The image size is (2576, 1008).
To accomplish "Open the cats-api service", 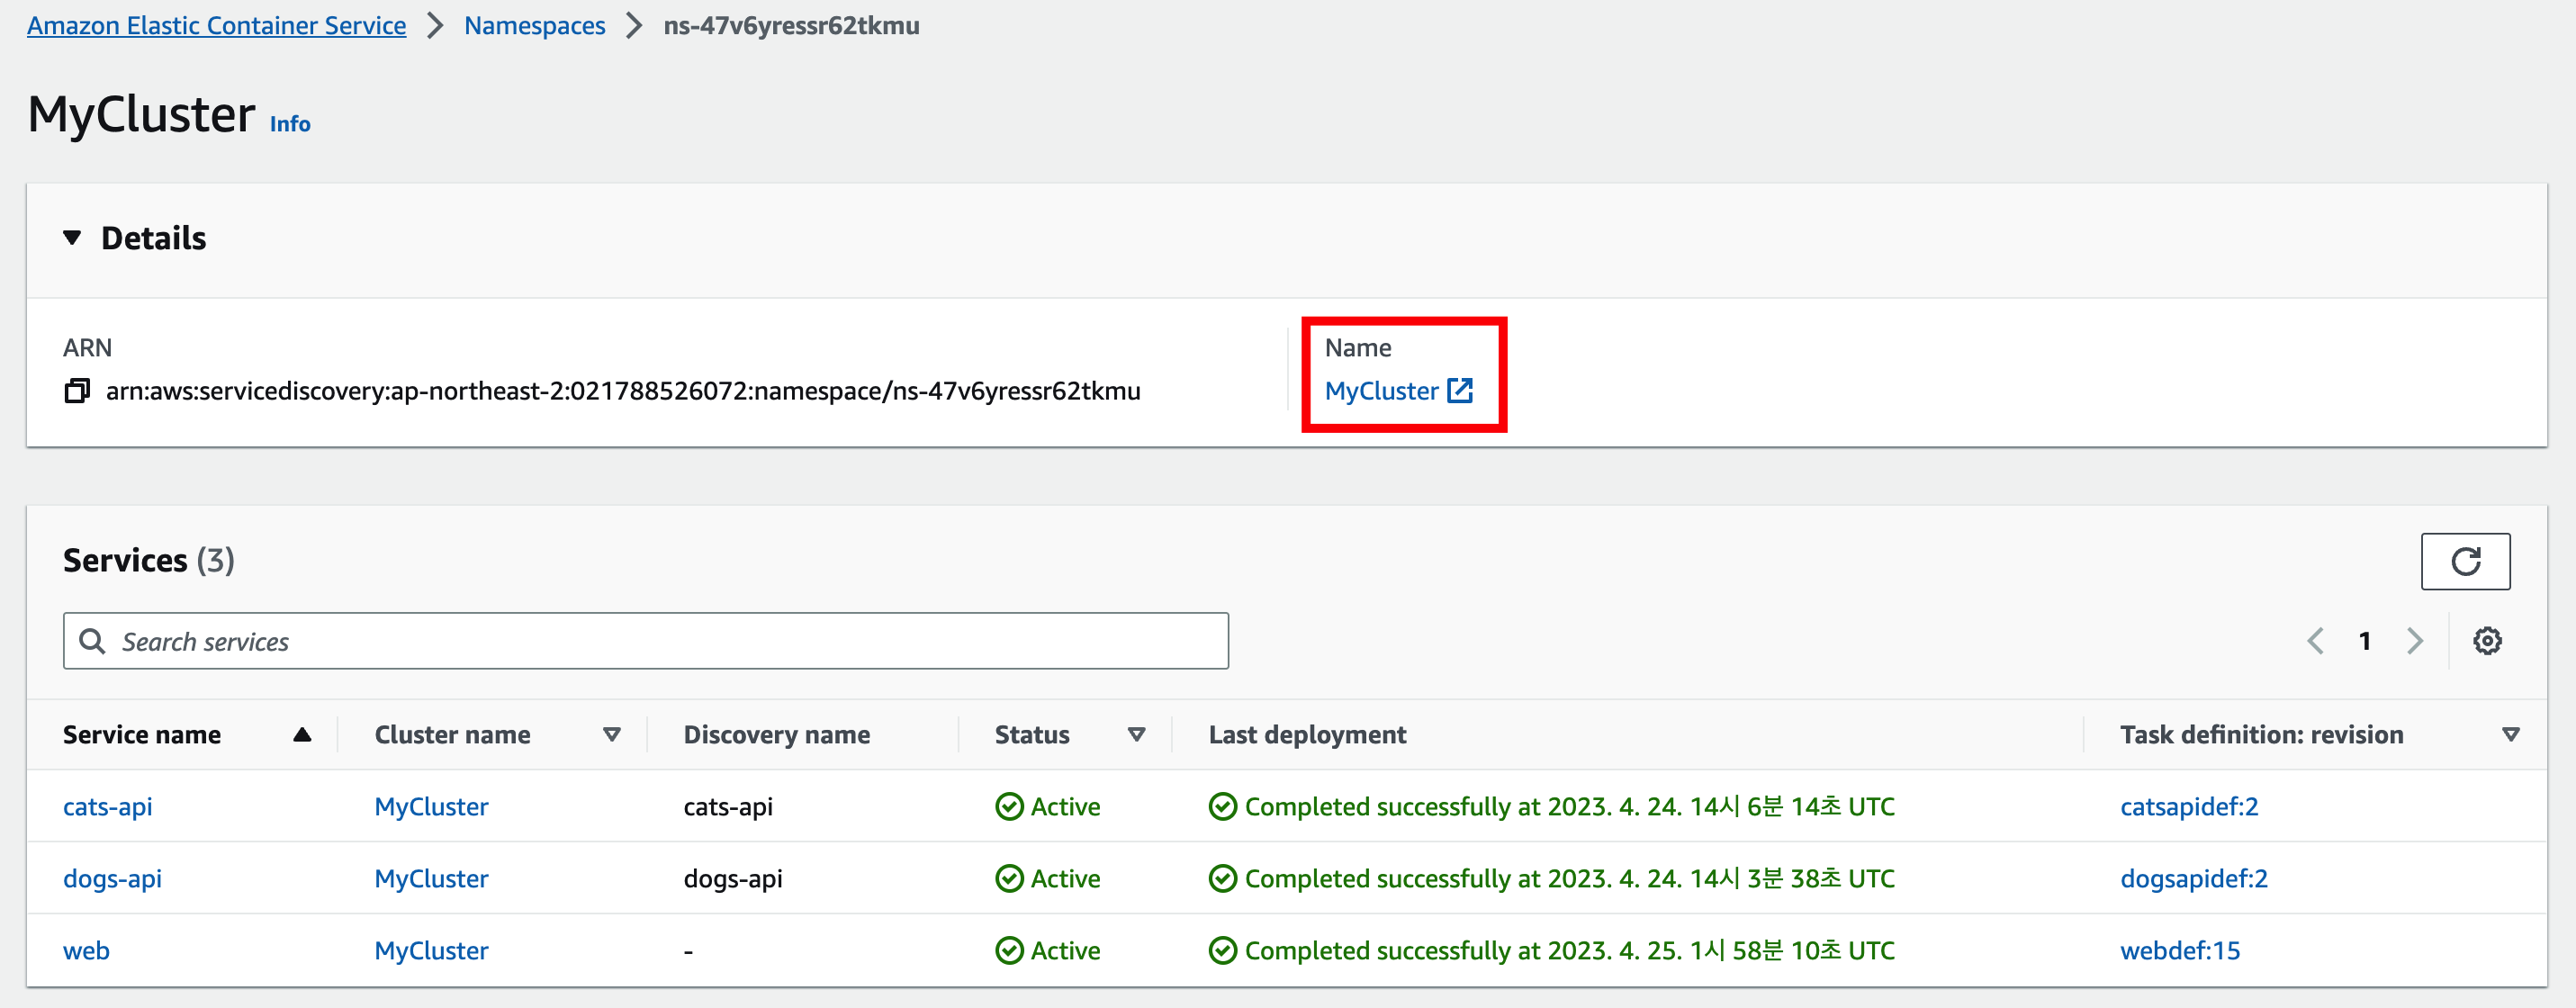I will (108, 806).
